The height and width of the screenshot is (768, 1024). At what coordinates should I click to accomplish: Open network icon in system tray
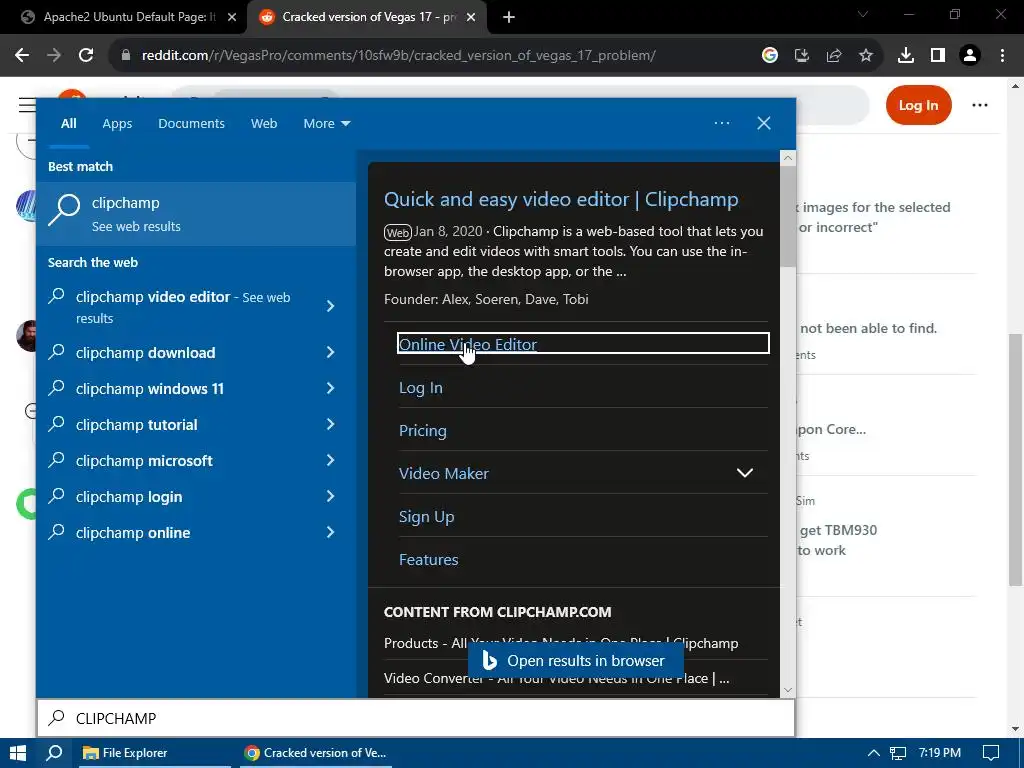coord(898,754)
